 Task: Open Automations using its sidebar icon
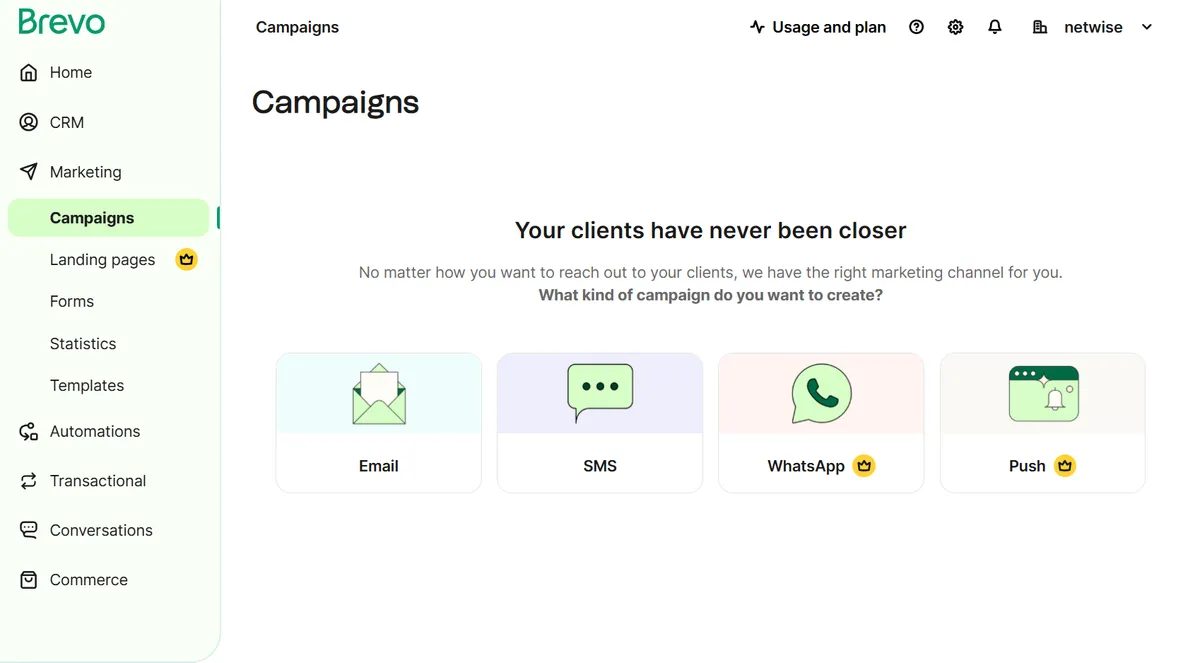(28, 431)
